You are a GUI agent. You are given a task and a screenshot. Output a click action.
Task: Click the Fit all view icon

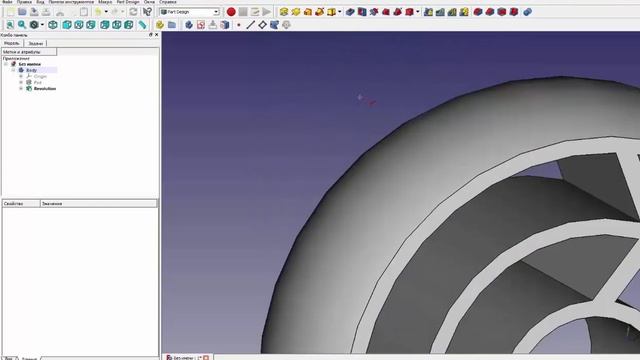10,25
